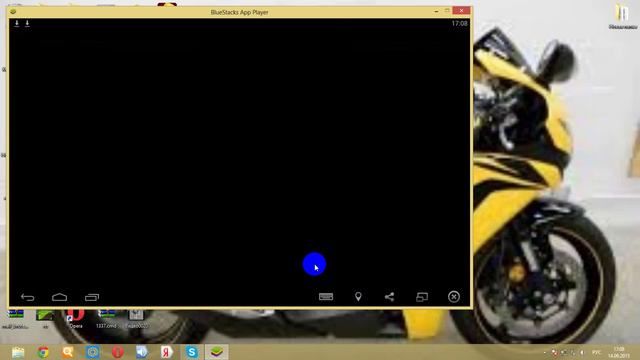640x360 pixels.
Task: Close the BlueStacks App Player window
Action: (462, 11)
